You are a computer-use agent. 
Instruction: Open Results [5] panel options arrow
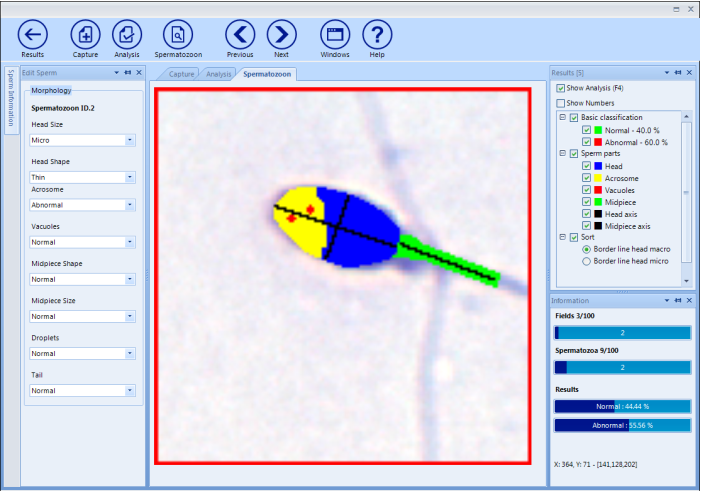667,72
